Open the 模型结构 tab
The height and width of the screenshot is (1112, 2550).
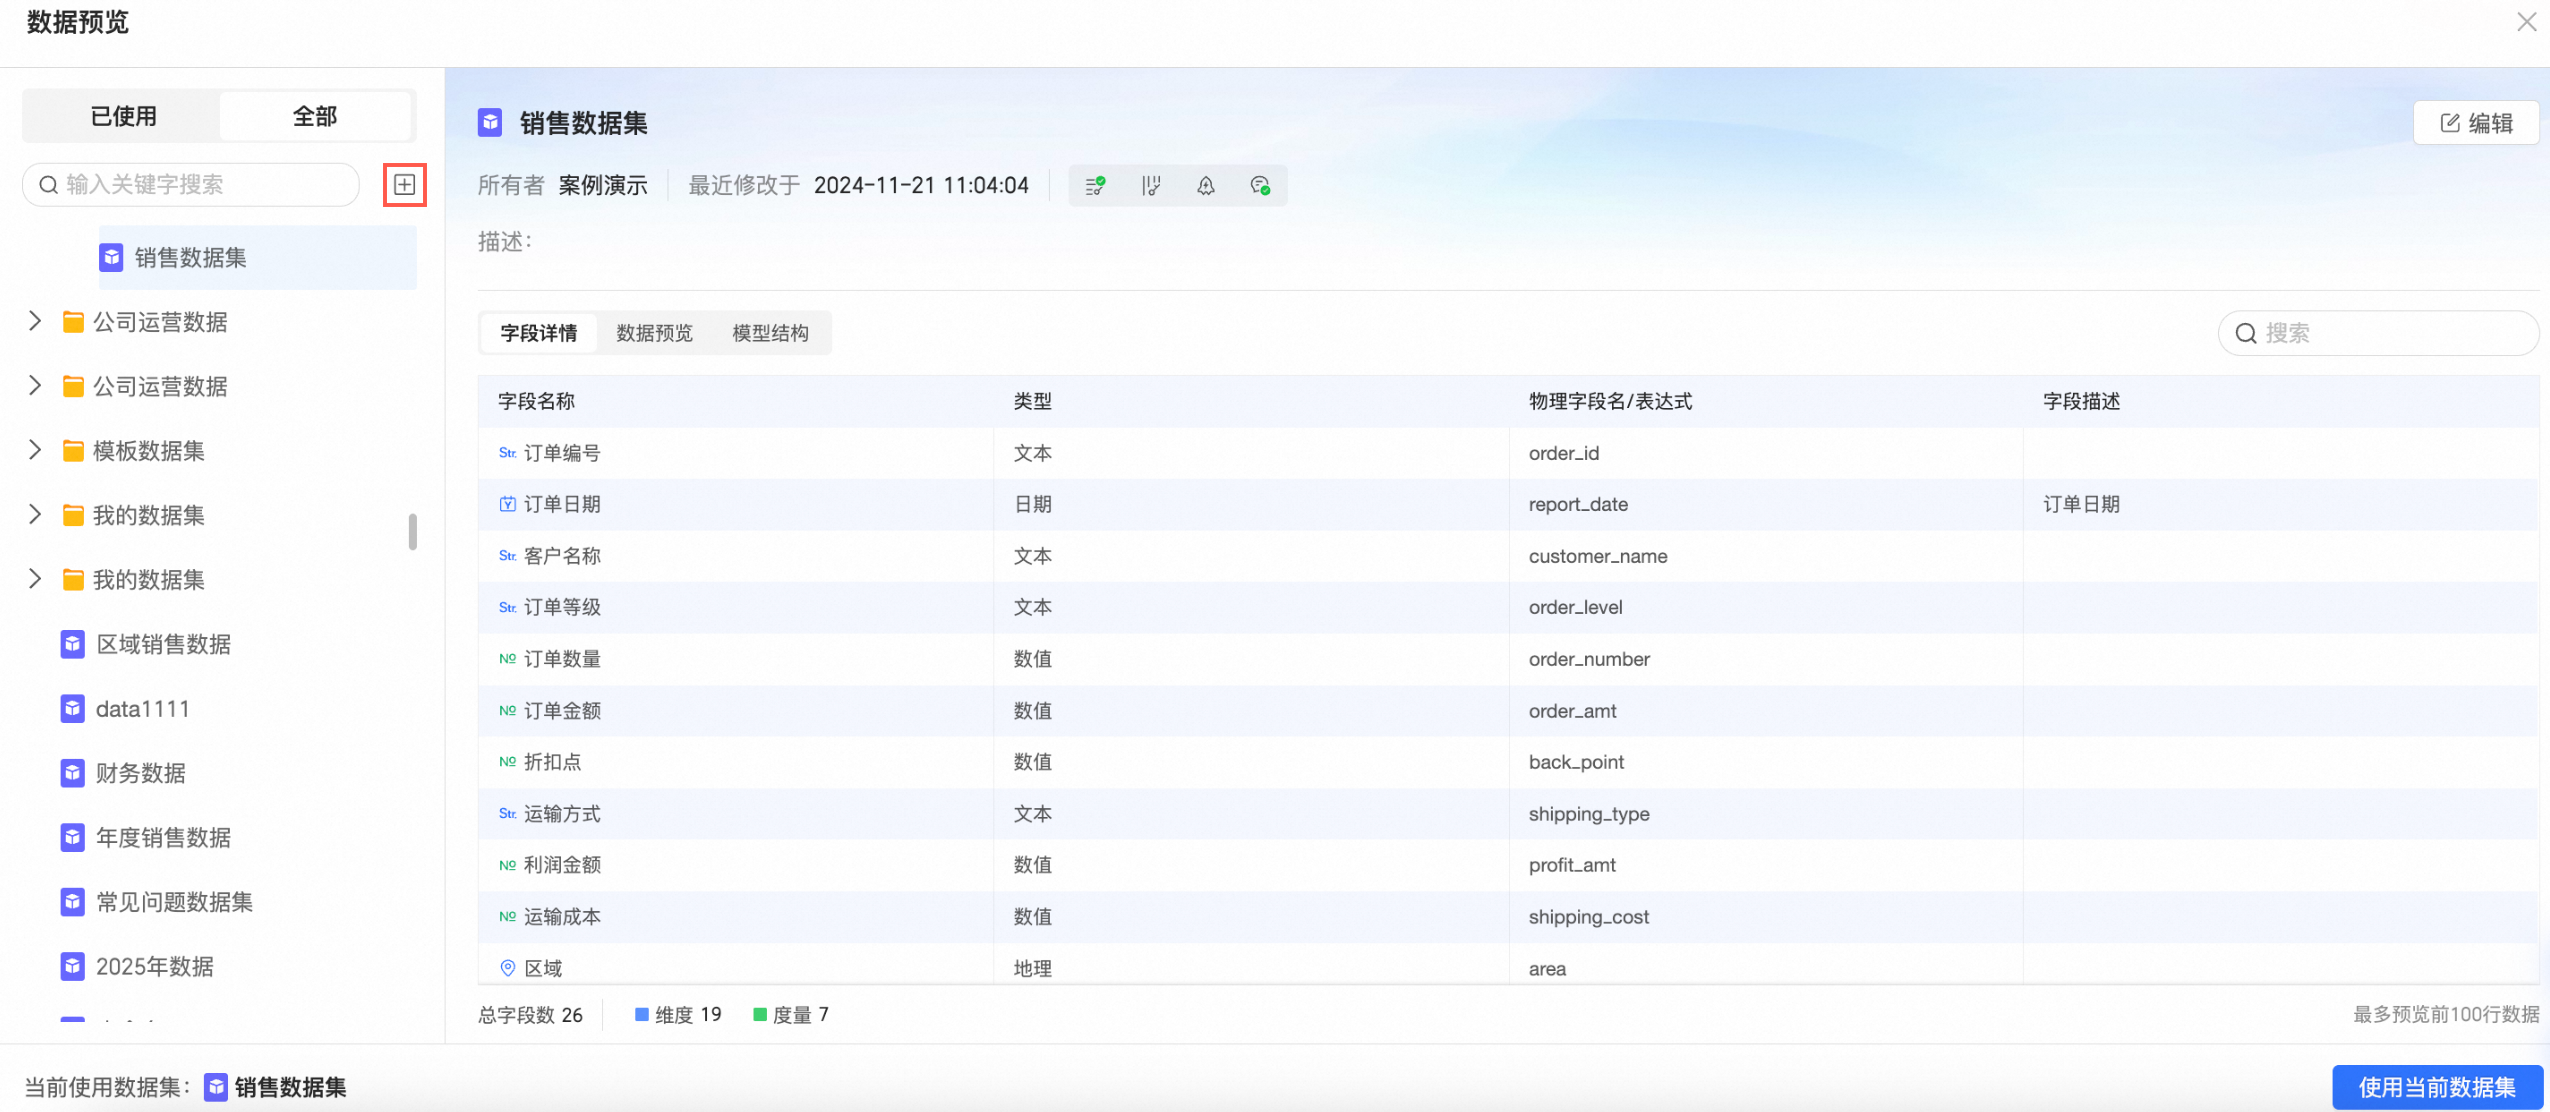pos(770,333)
